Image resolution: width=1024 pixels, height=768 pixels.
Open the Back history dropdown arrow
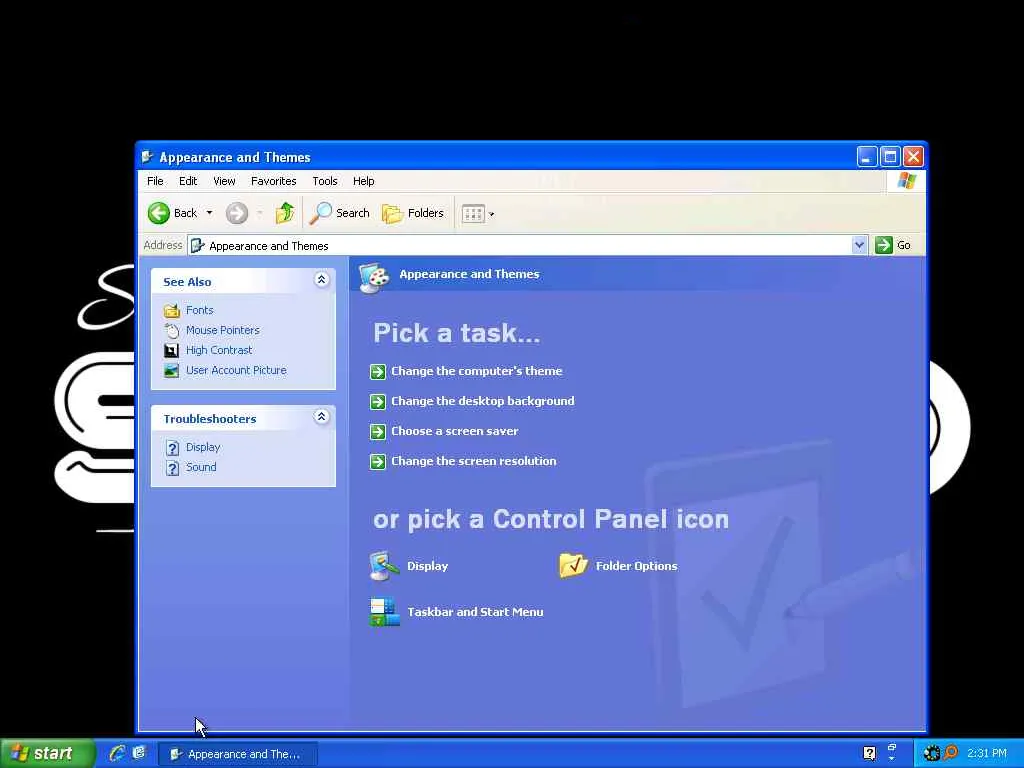coord(209,213)
